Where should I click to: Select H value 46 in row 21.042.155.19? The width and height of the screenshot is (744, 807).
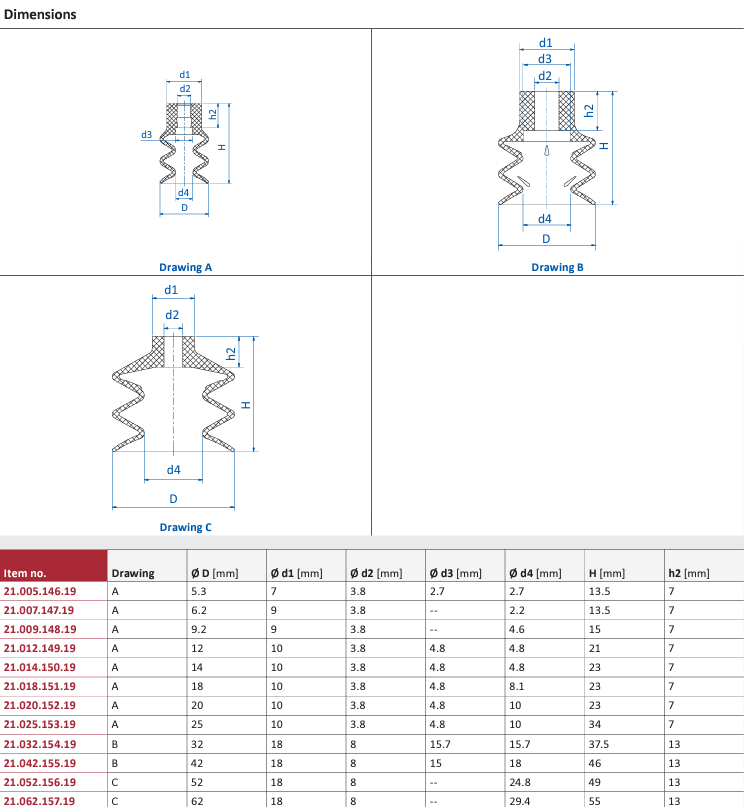(595, 763)
